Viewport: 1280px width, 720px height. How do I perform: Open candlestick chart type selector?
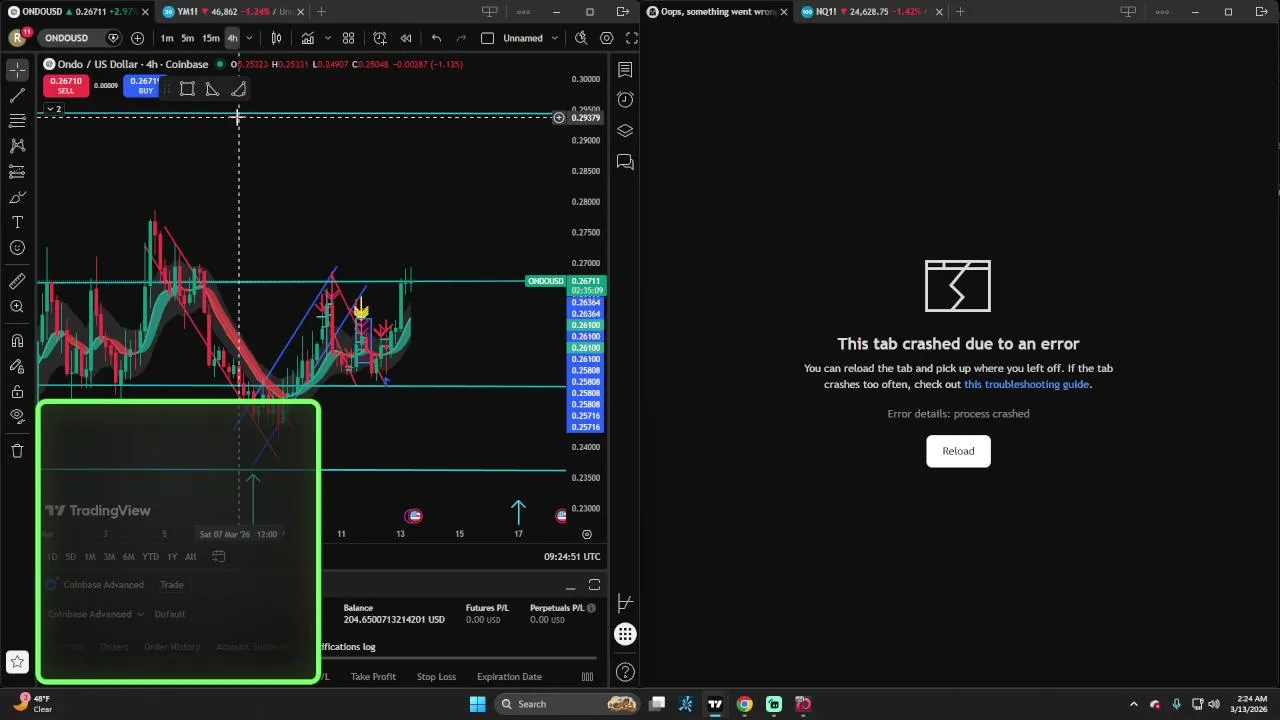pos(276,38)
